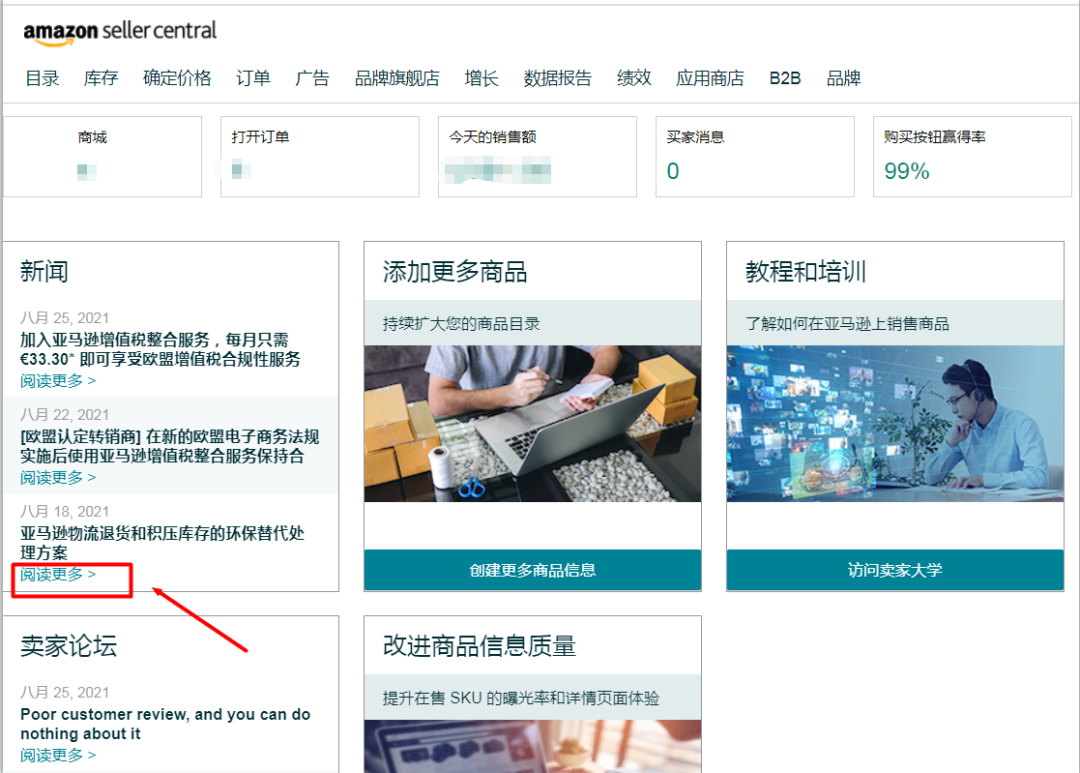Select the 打开订单 summary card
The image size is (1080, 773).
click(320, 156)
